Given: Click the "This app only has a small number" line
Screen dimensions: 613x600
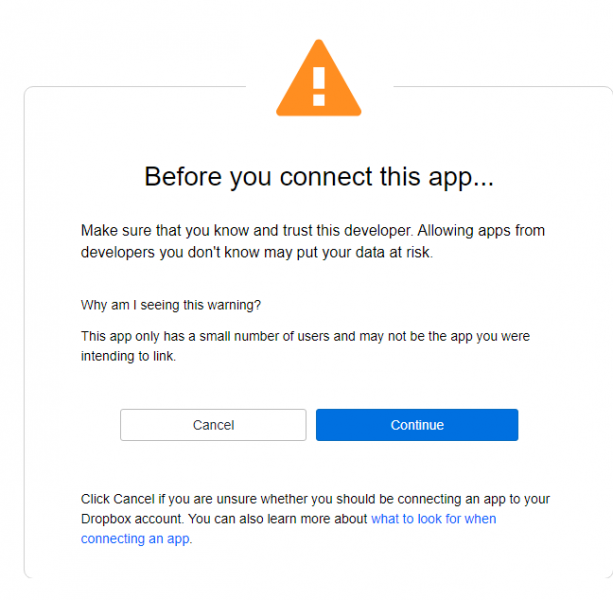Looking at the screenshot, I should click(181, 337).
